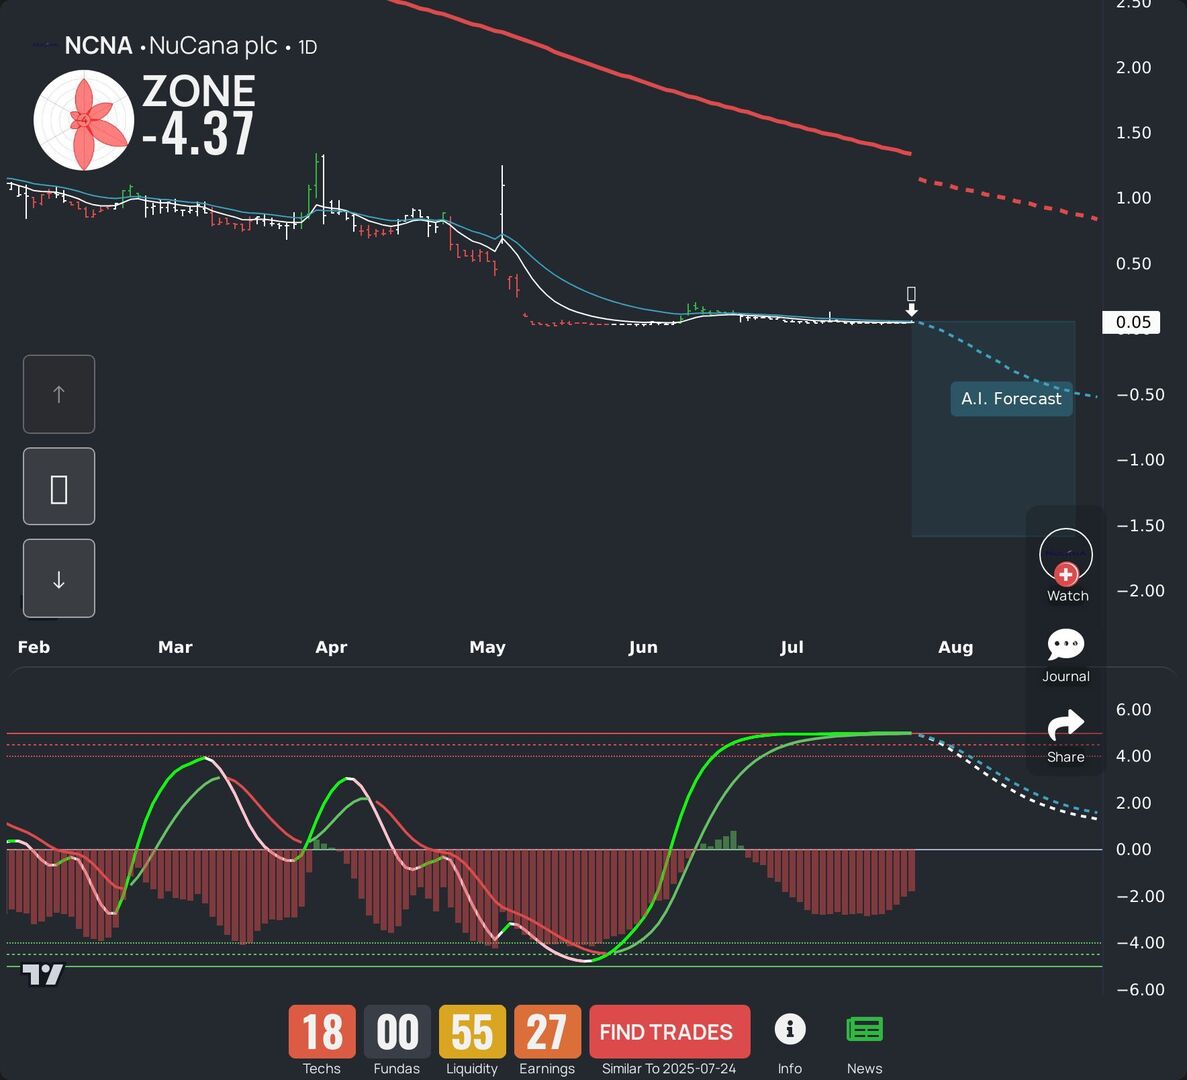Click the 1D timeframe label
Screen dimensions: 1187x1080
tap(307, 47)
